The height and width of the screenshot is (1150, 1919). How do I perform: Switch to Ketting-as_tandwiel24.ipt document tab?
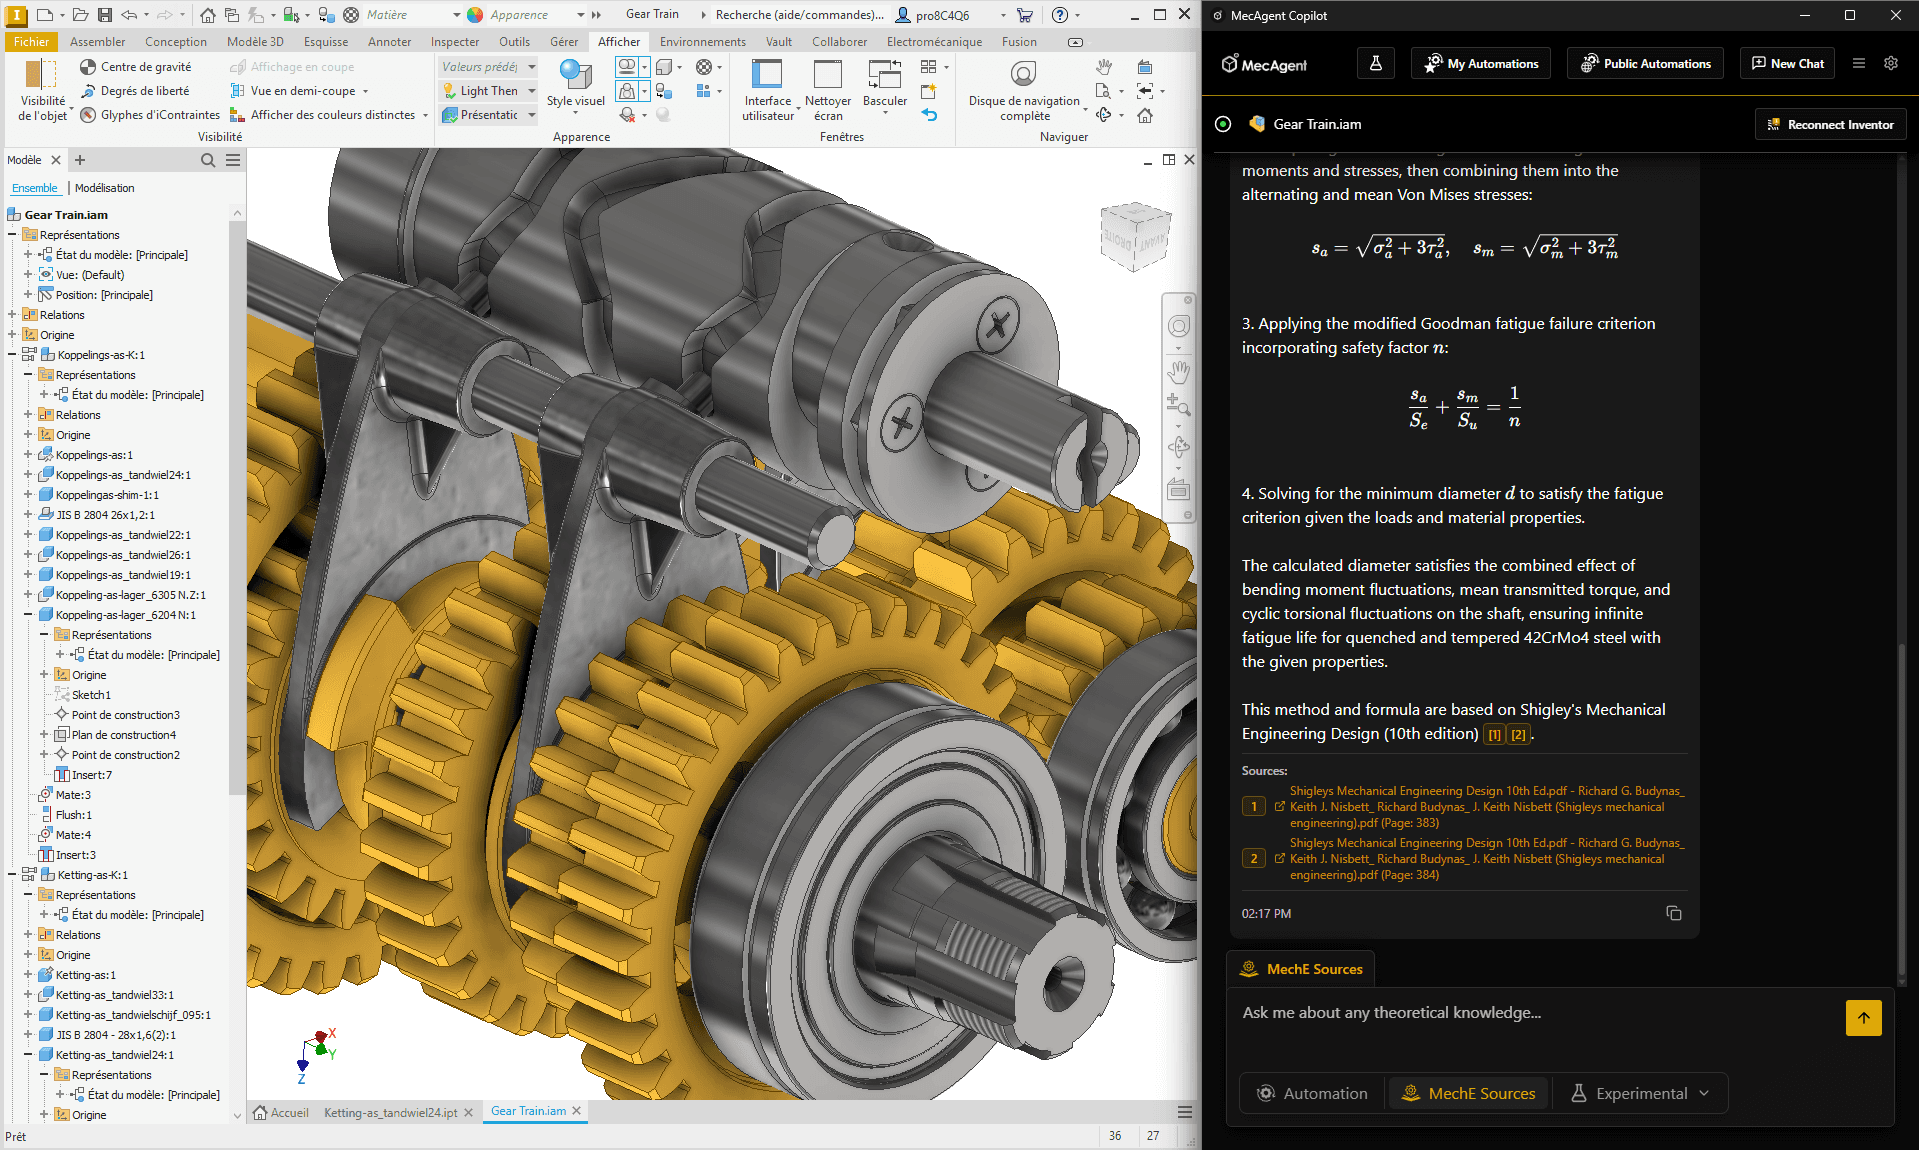point(390,1112)
